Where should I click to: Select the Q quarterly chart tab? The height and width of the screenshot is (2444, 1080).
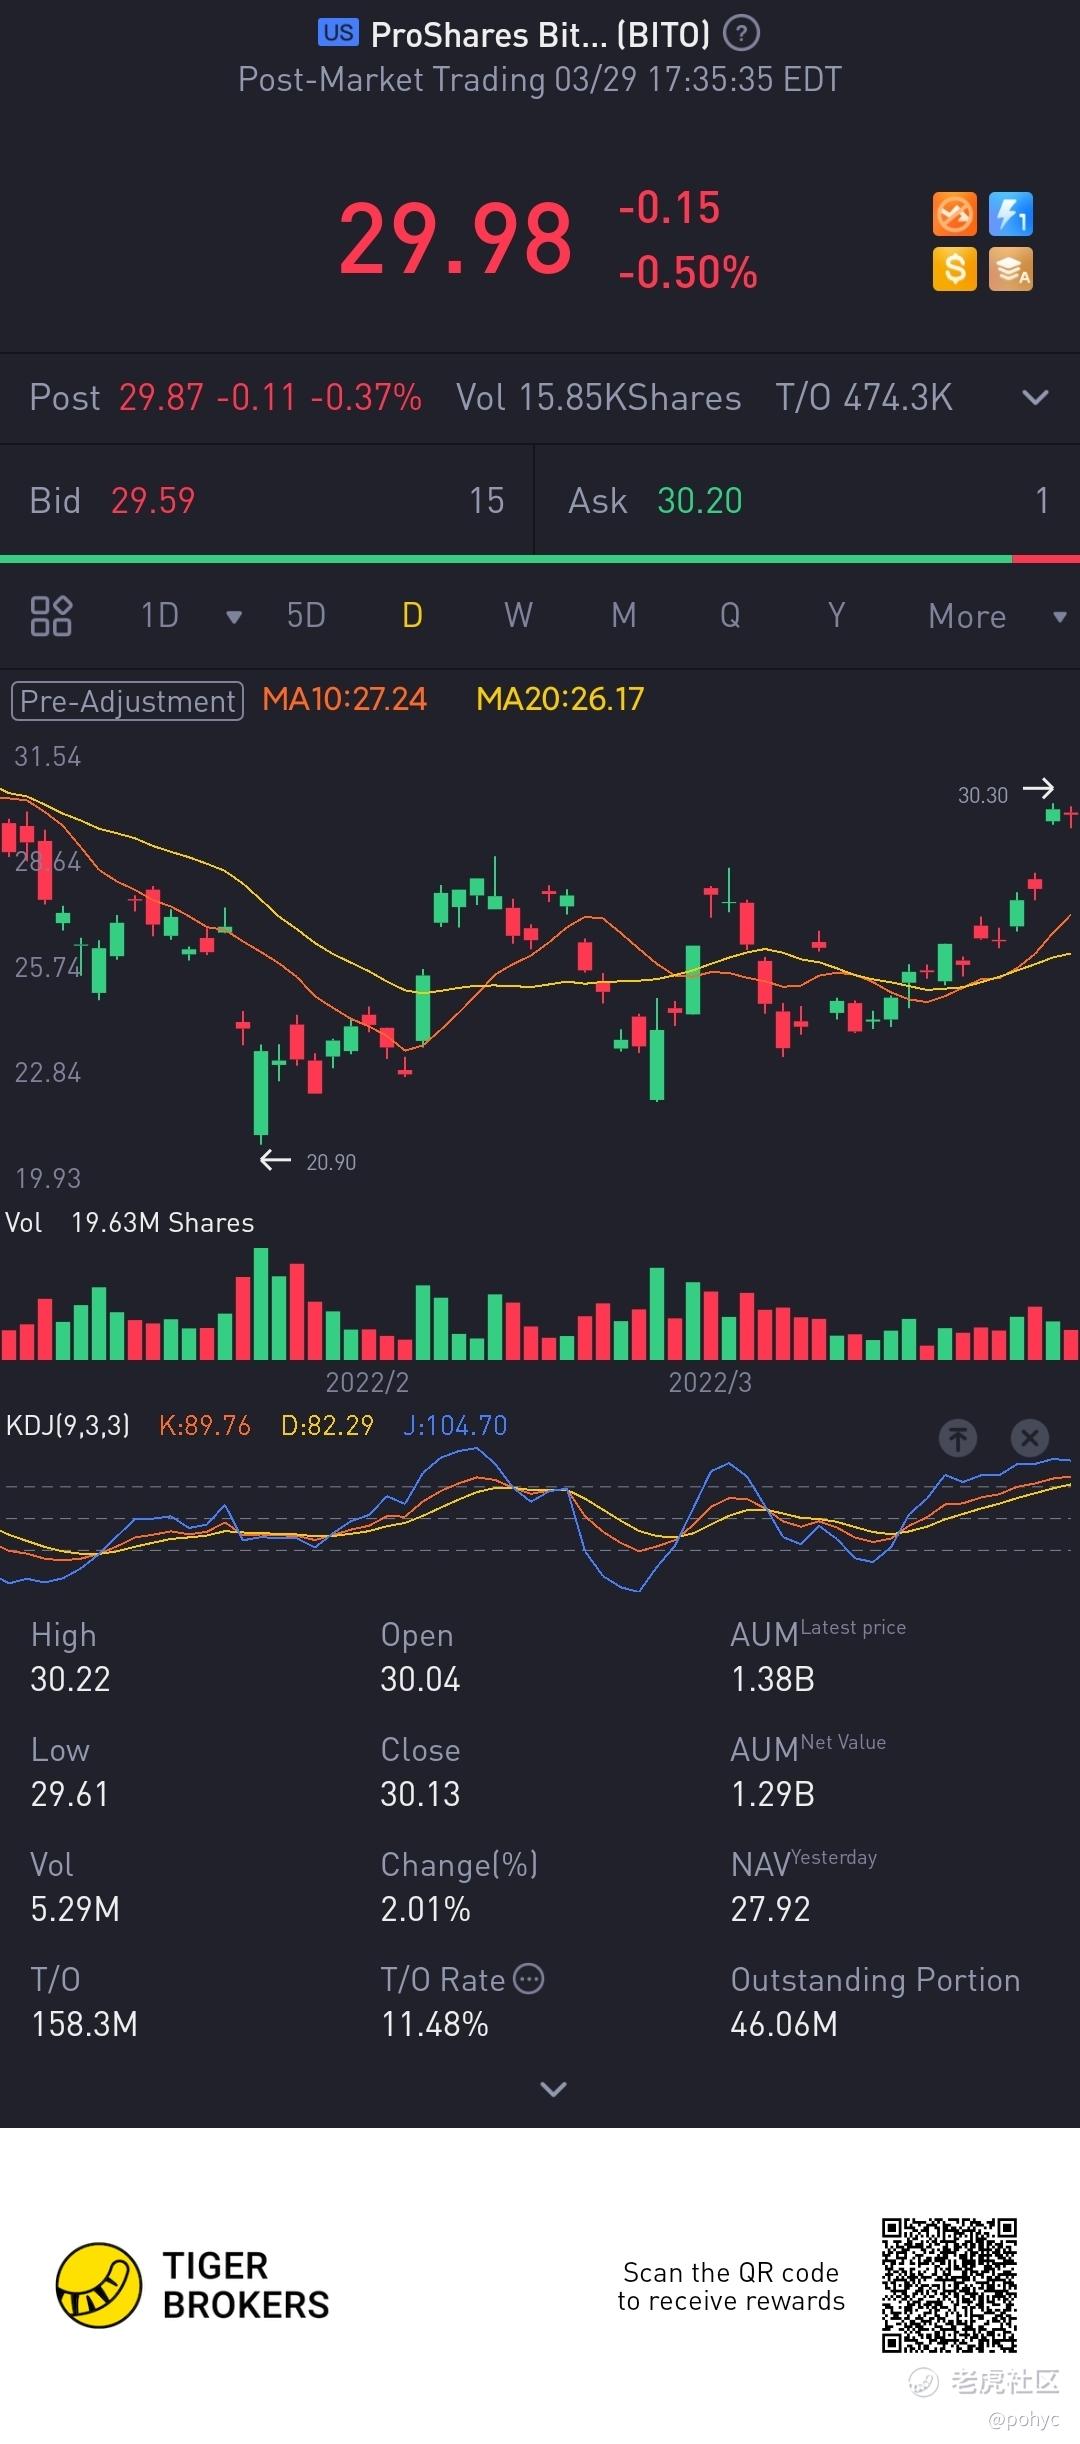click(730, 615)
